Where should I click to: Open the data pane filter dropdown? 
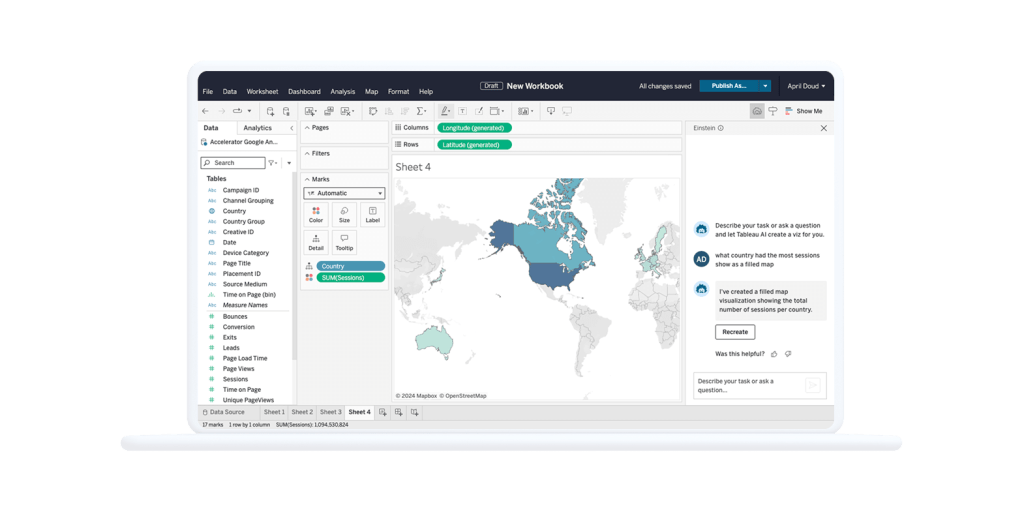[273, 163]
